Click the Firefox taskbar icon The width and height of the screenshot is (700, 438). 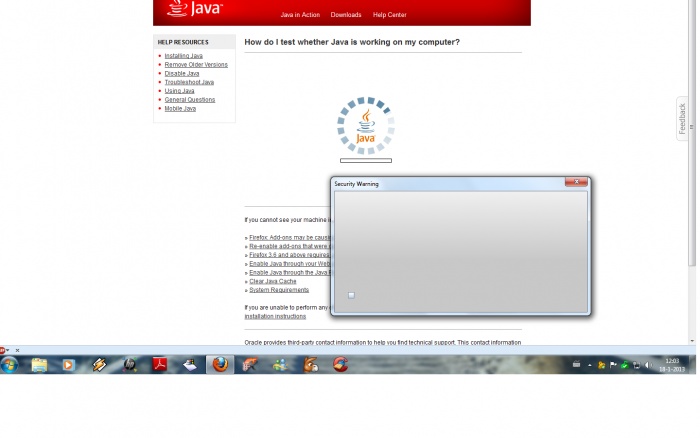pyautogui.click(x=220, y=365)
